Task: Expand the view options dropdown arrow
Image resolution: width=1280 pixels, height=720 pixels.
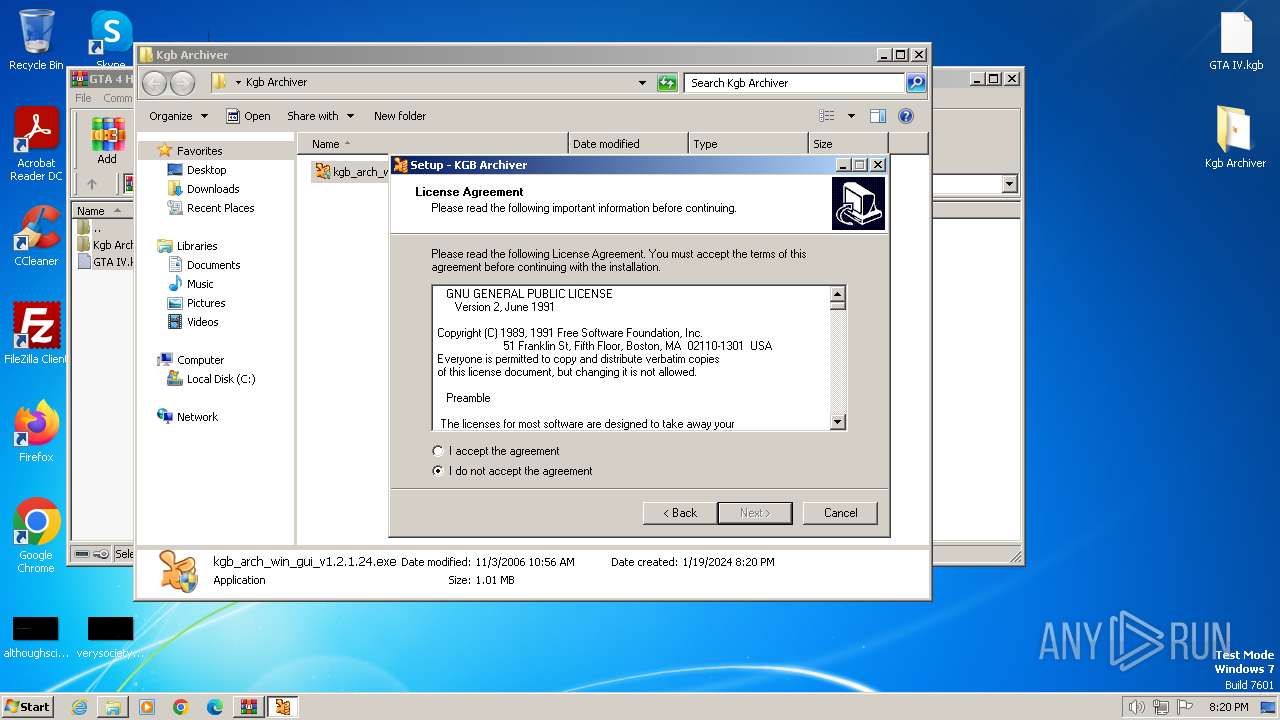Action: pyautogui.click(x=851, y=116)
